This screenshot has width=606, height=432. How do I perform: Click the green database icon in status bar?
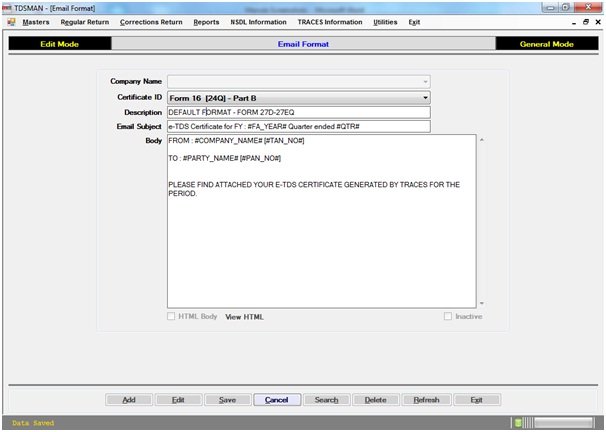point(518,423)
